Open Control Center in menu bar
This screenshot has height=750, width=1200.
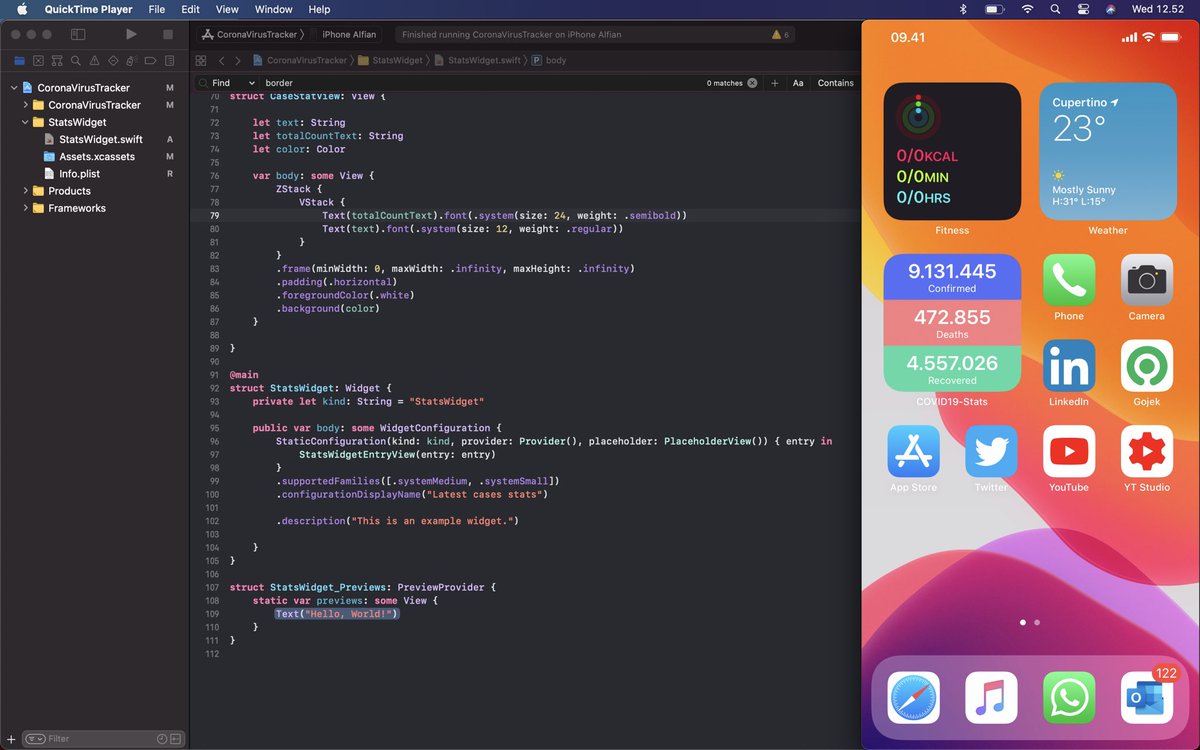[x=1083, y=9]
